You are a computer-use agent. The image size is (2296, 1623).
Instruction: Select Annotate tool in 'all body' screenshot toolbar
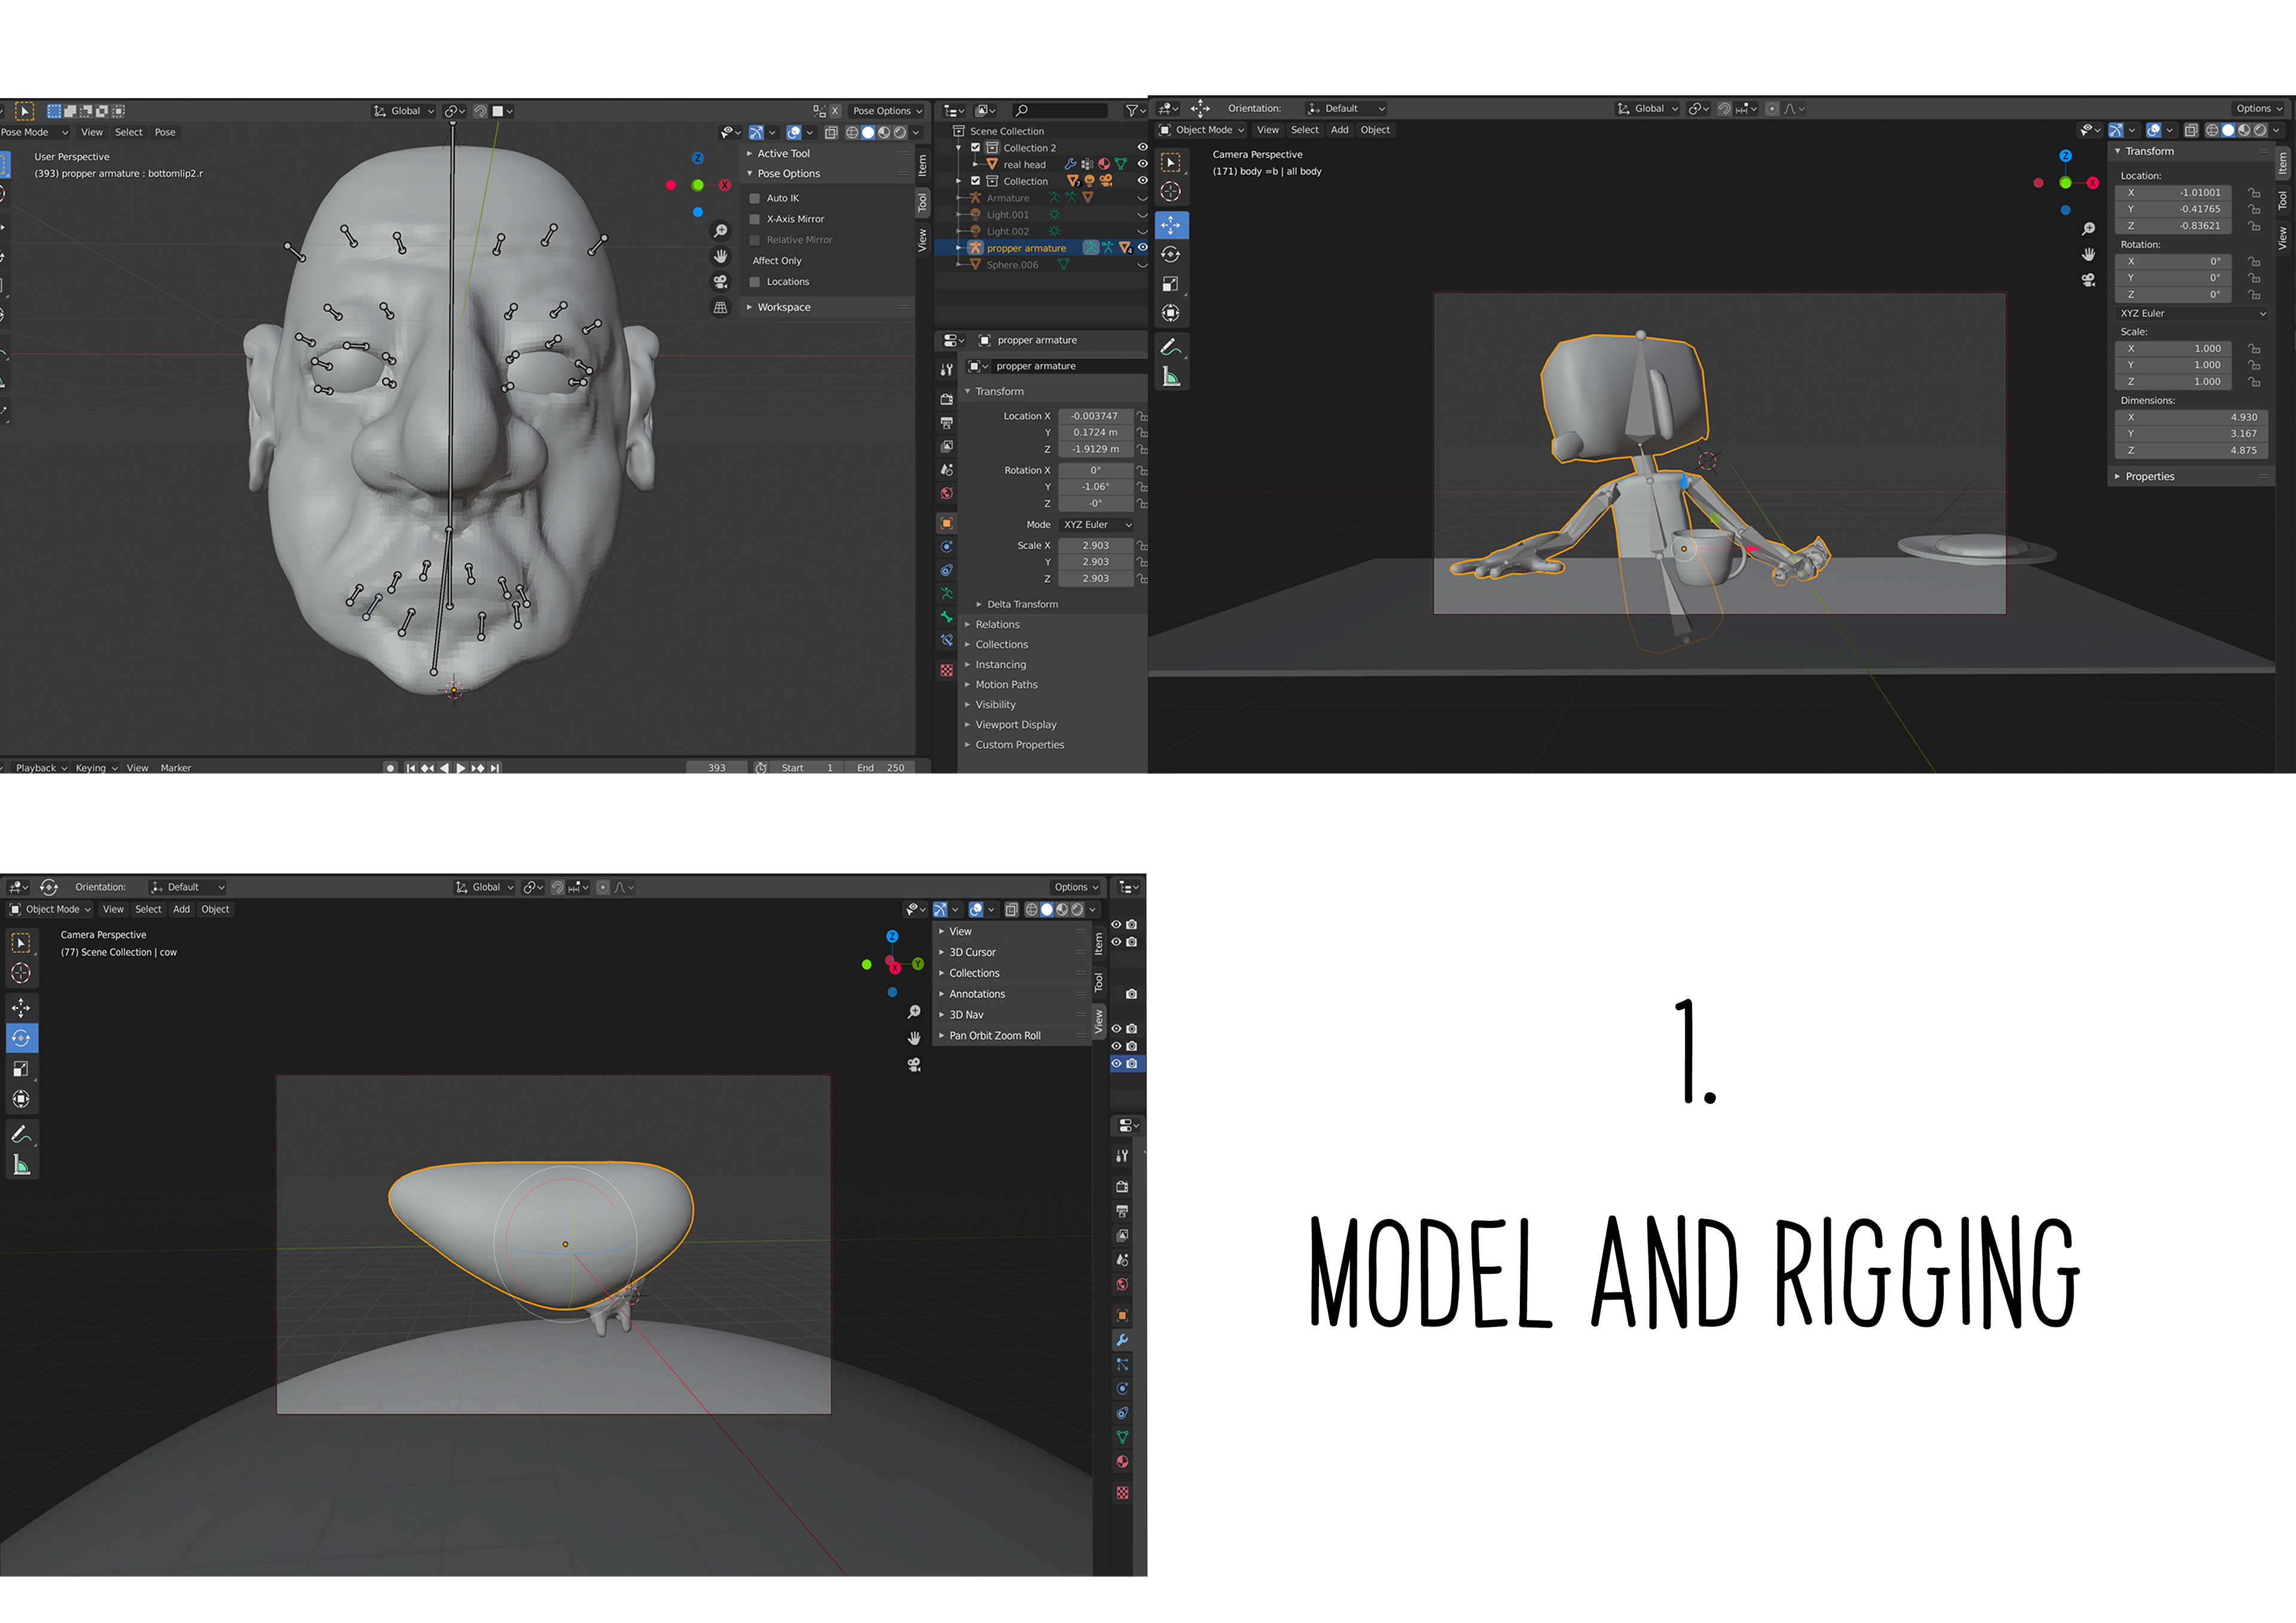pyautogui.click(x=1171, y=347)
